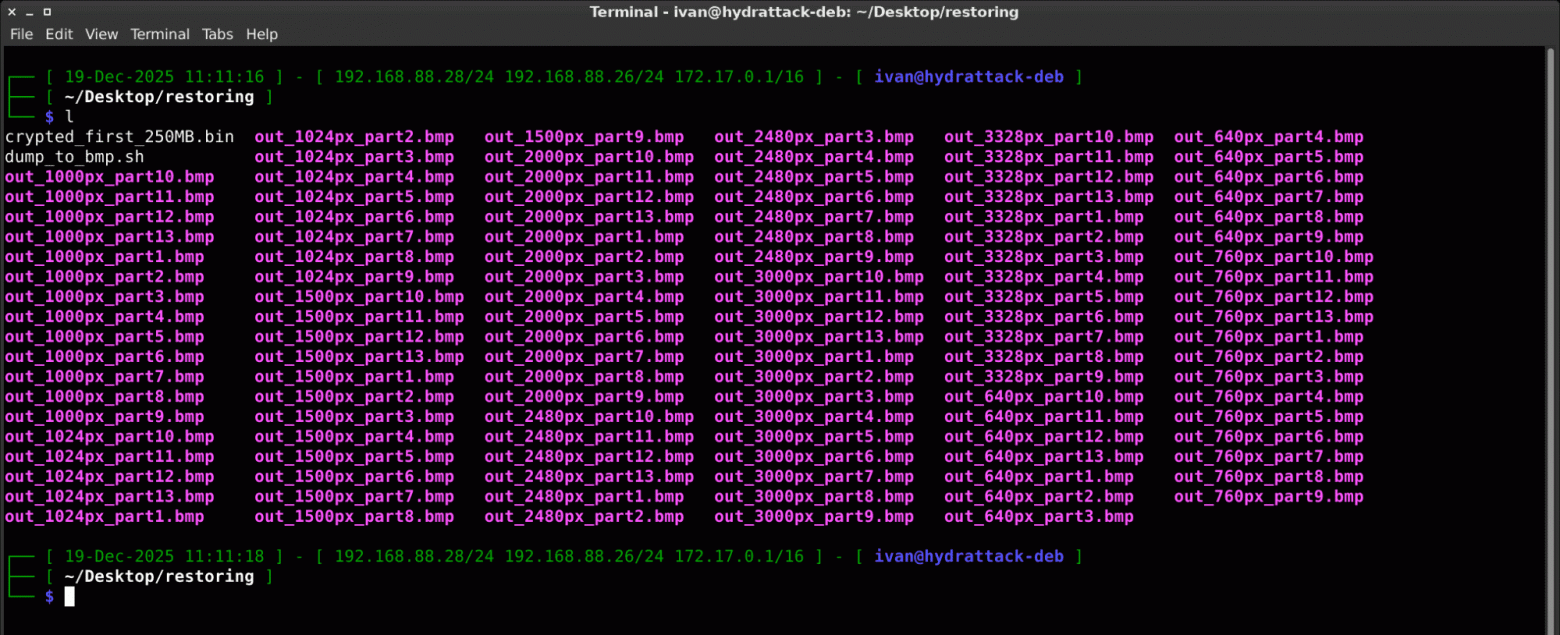Viewport: 1560px width, 635px height.
Task: Click out_760px_part10.bmp file name
Action: click(x=1274, y=257)
